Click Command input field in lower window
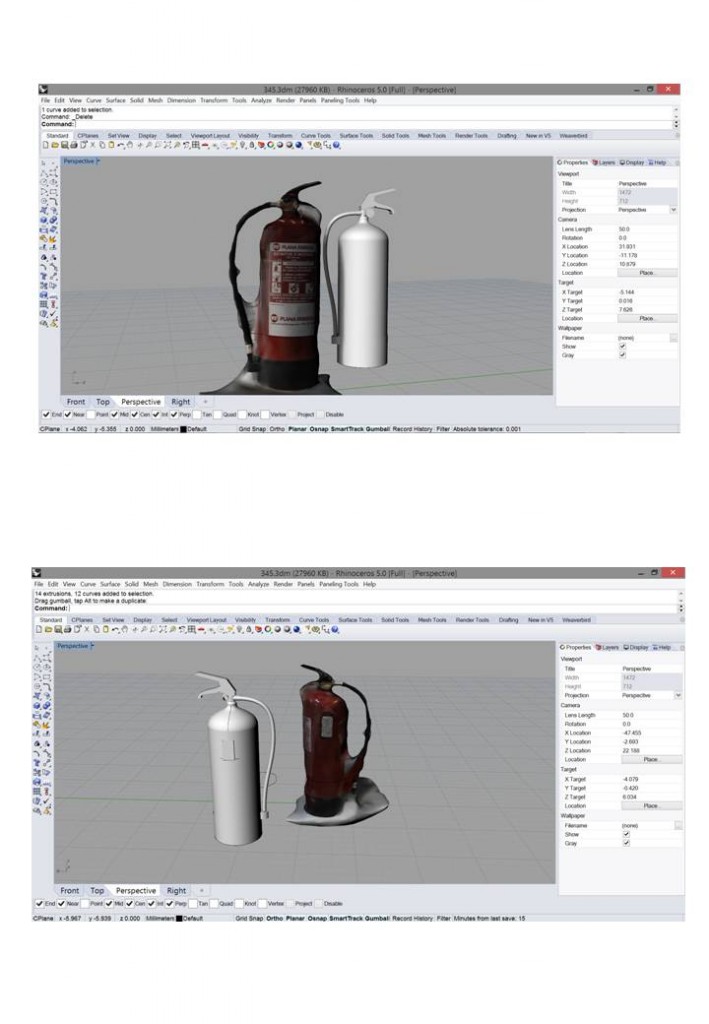 coord(372,607)
